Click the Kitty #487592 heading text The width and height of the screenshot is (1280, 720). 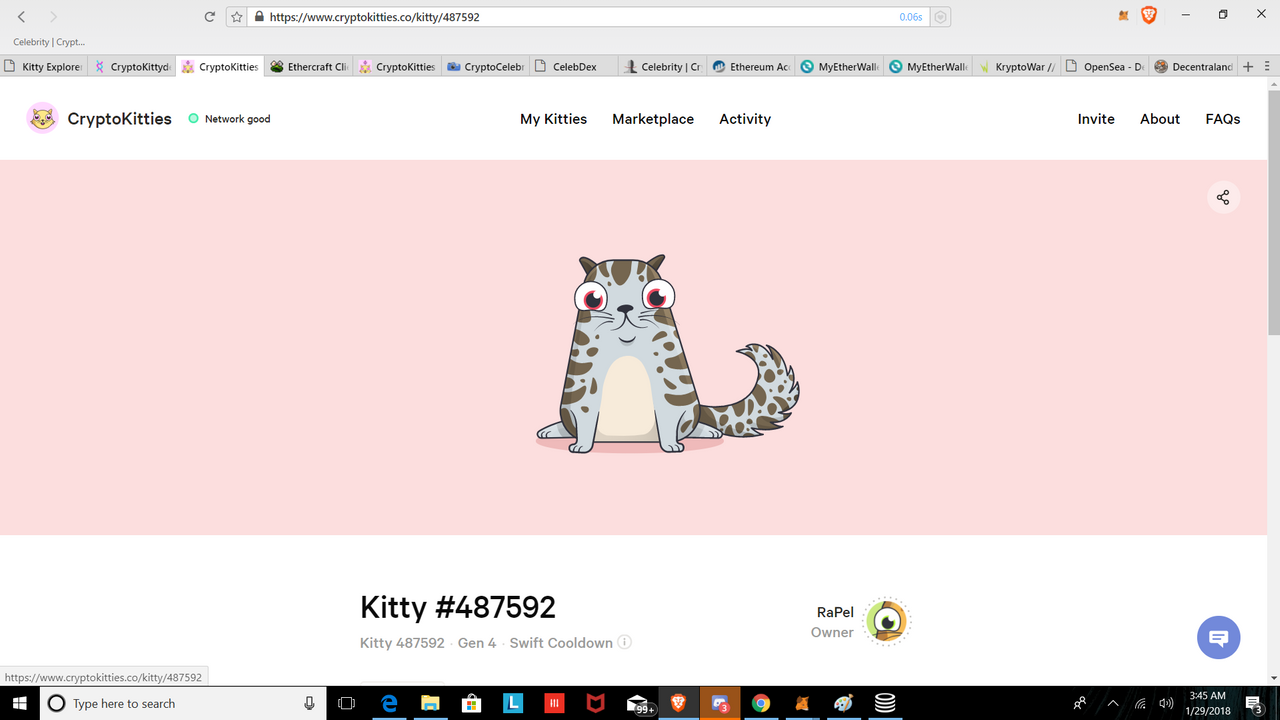tap(458, 606)
